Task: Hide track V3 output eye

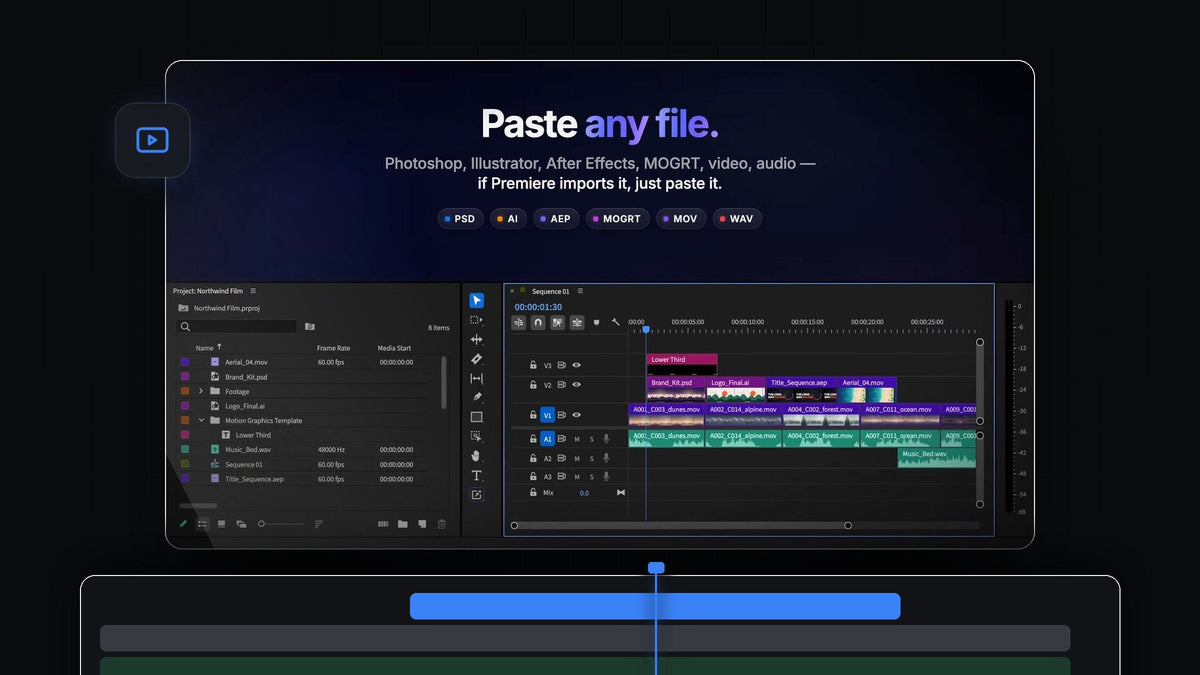Action: [x=576, y=365]
